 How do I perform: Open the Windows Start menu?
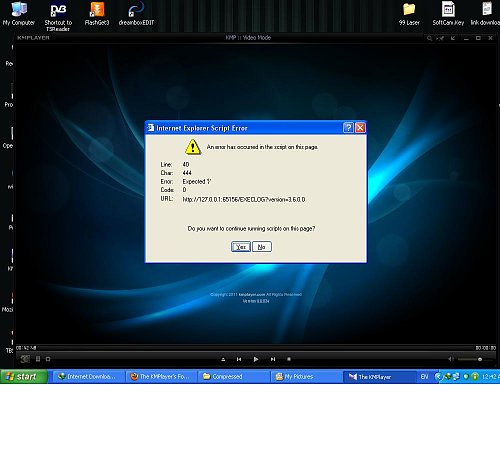[23, 377]
